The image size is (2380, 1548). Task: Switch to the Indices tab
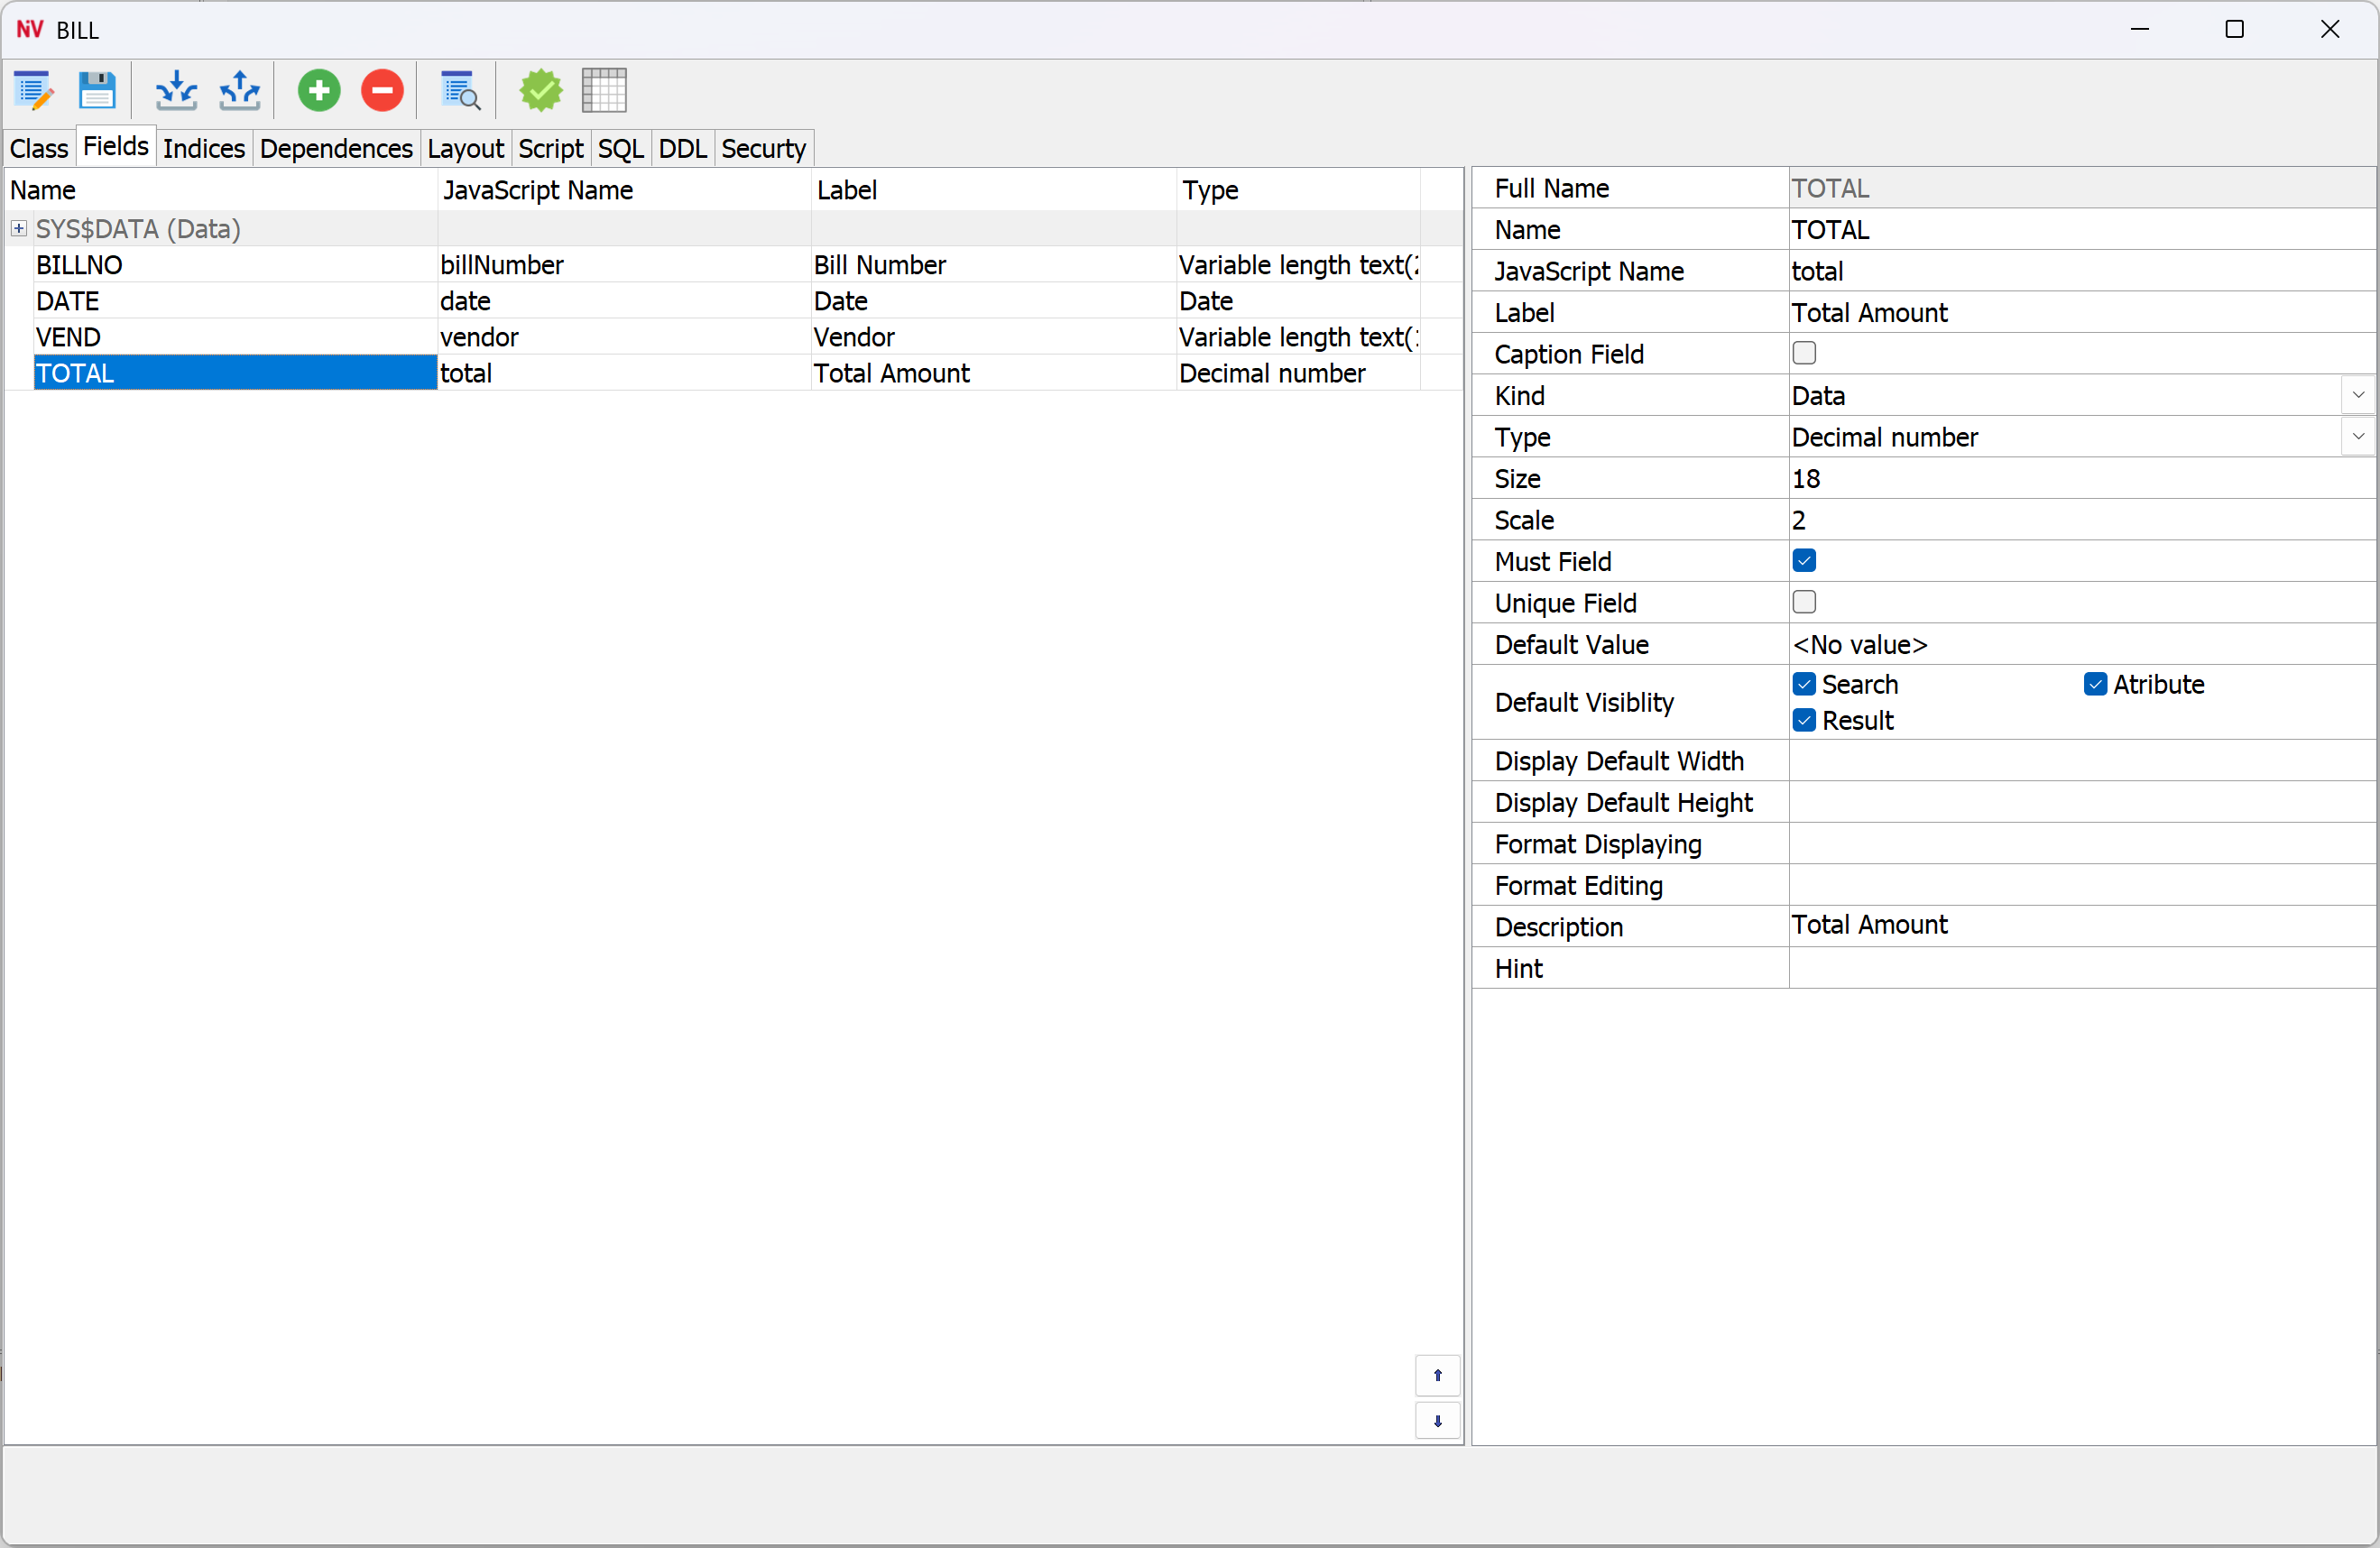point(204,149)
